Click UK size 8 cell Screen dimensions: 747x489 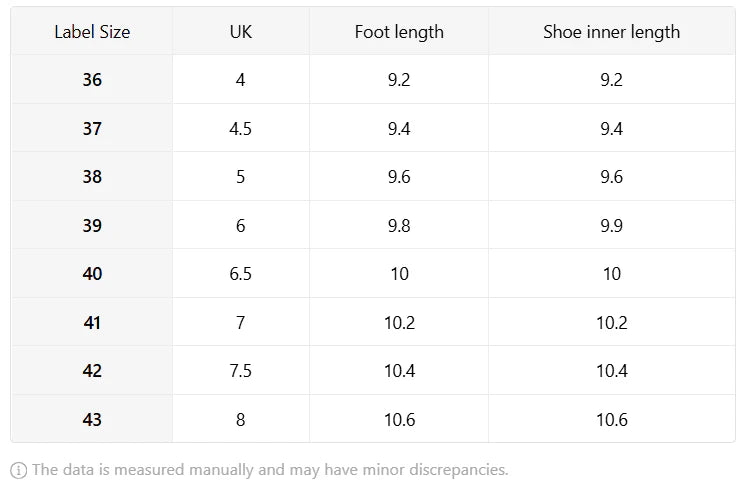pos(240,420)
